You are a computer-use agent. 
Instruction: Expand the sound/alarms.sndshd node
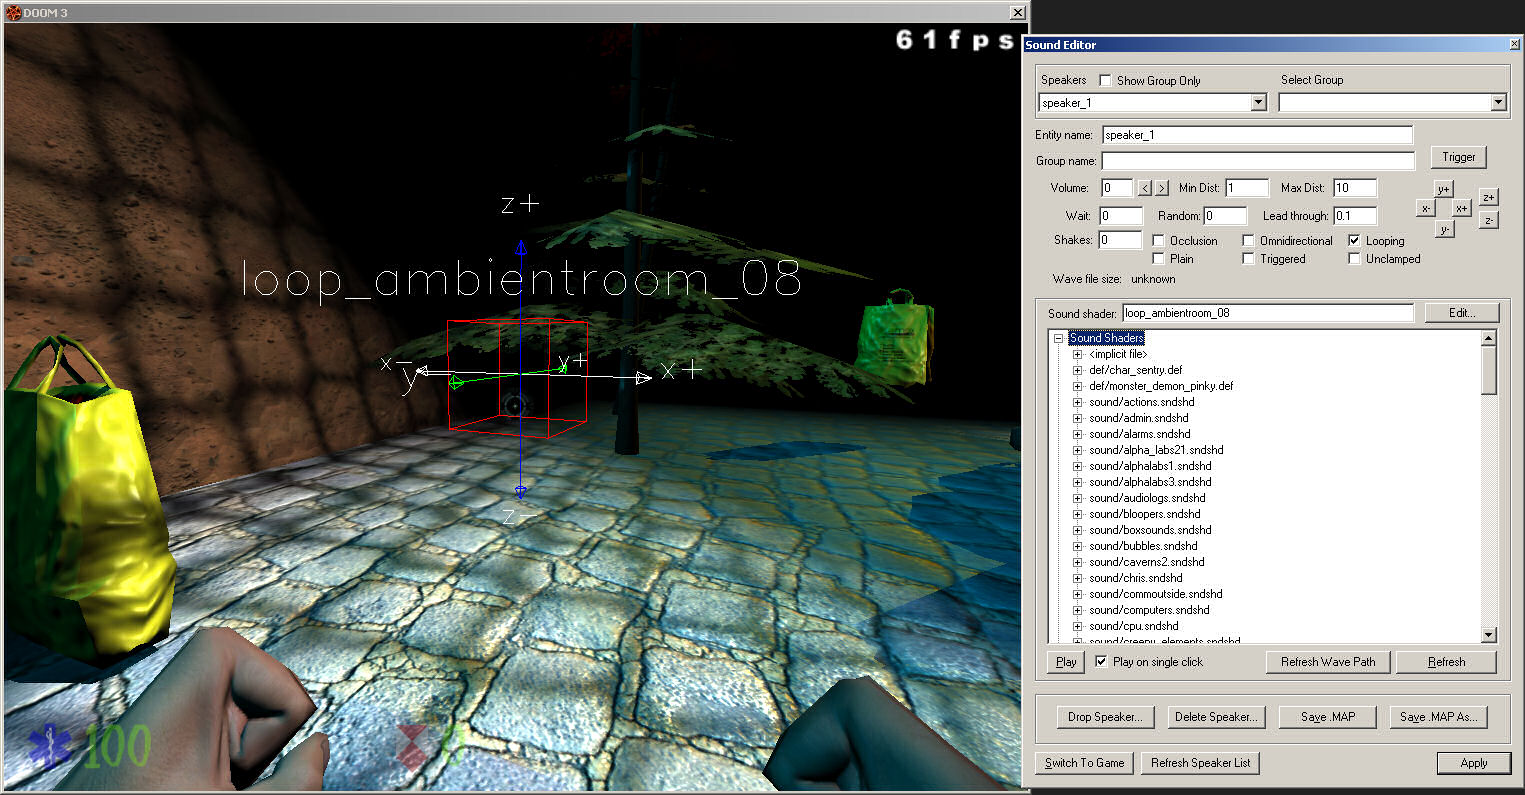1078,434
